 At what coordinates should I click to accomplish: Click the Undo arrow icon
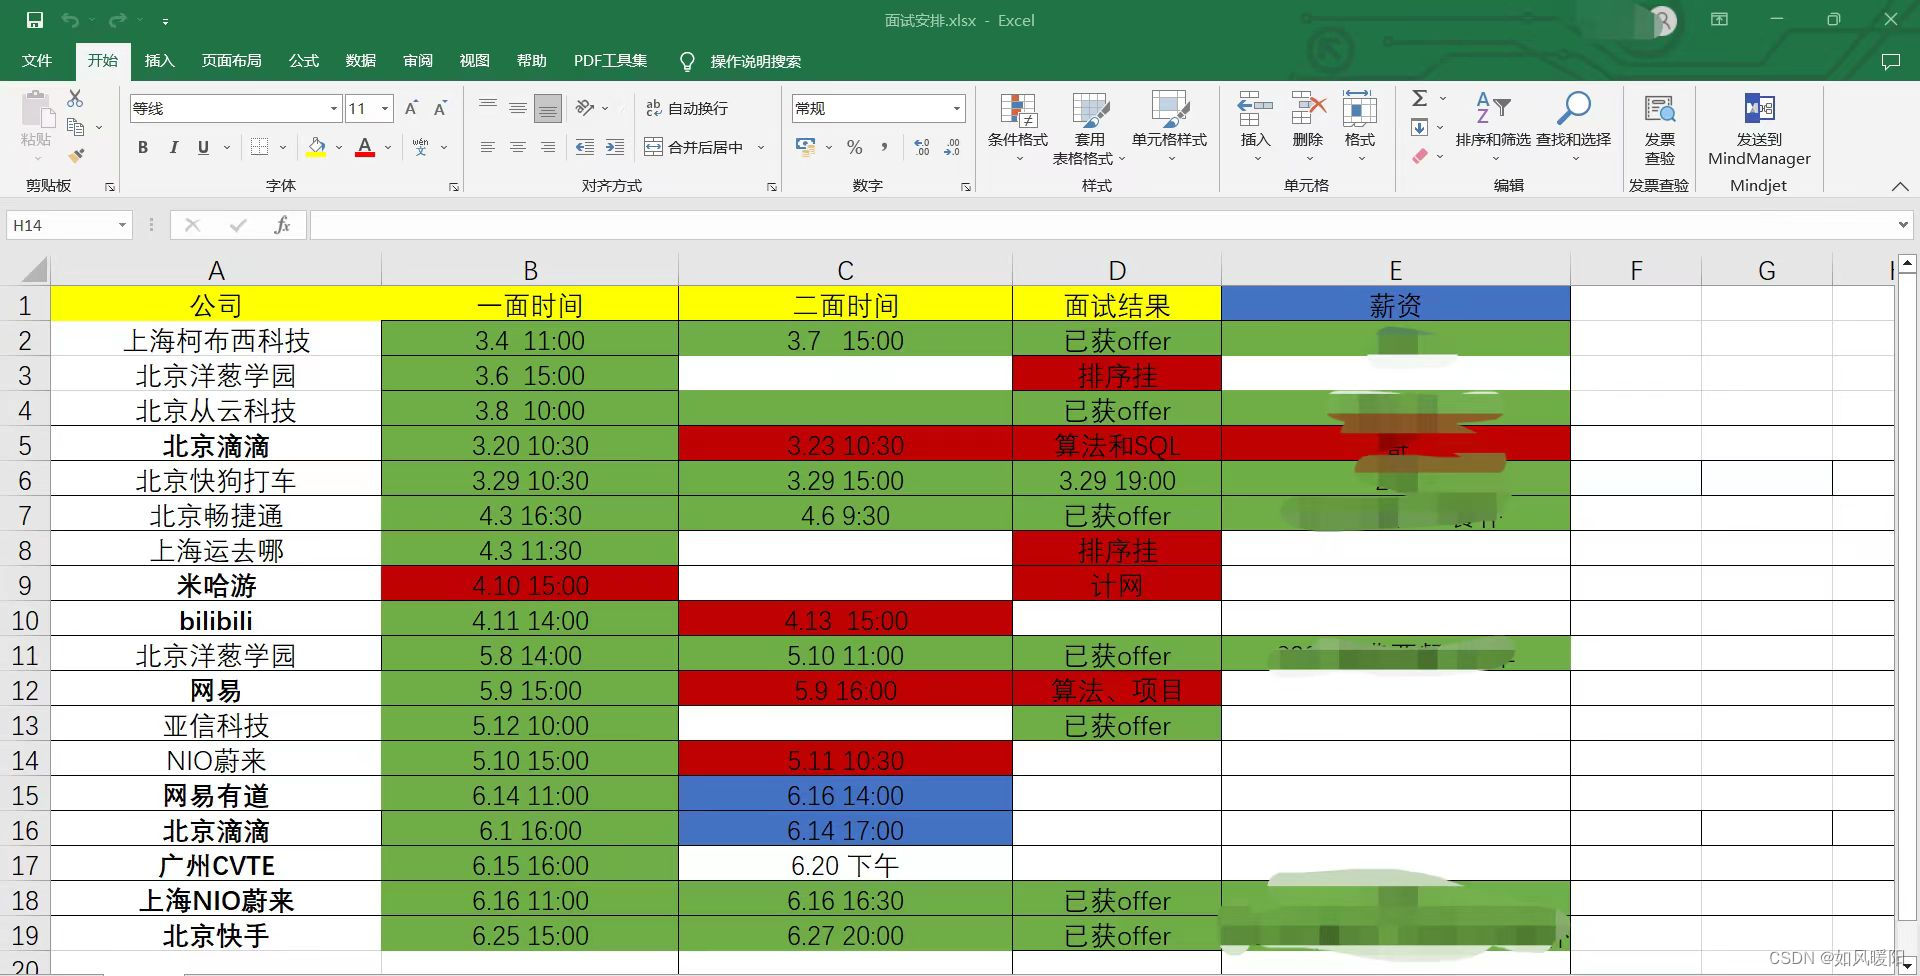click(x=69, y=20)
